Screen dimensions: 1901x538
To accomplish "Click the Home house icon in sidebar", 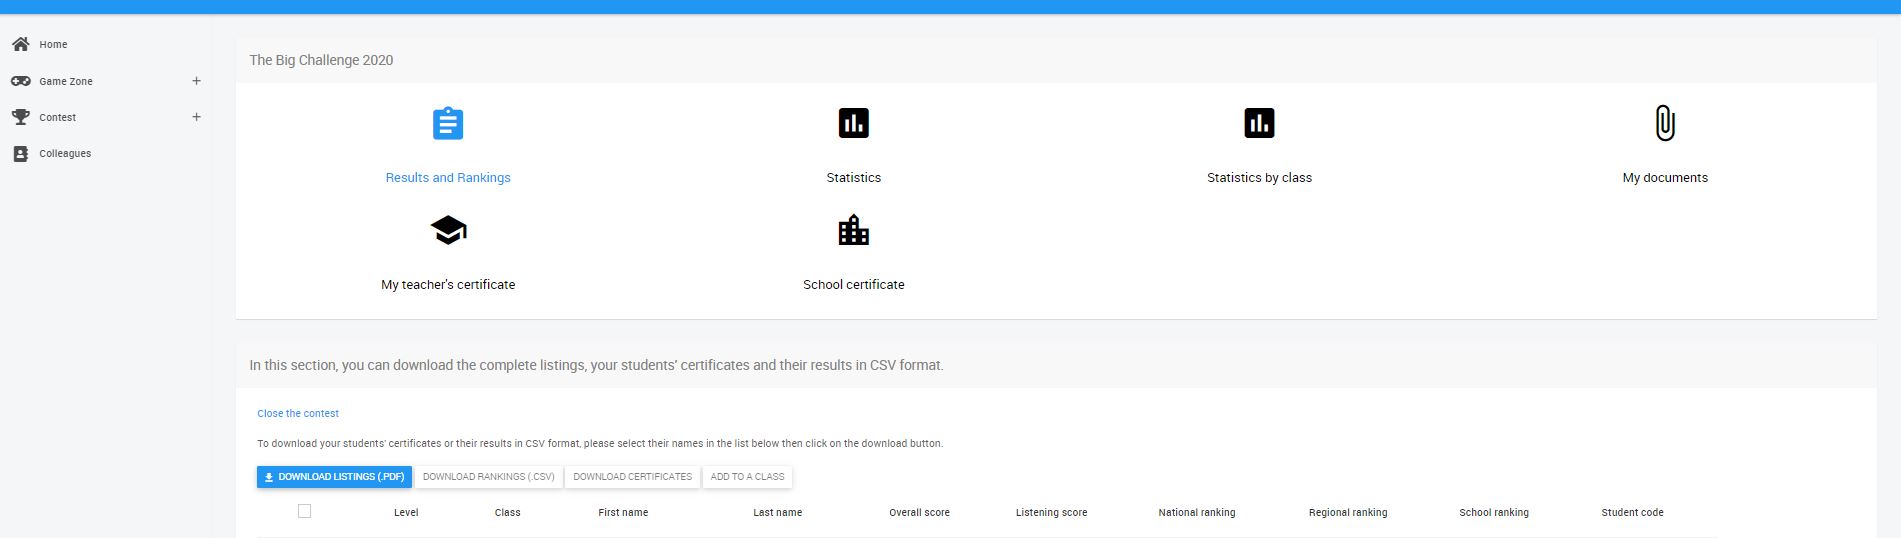I will [x=20, y=44].
